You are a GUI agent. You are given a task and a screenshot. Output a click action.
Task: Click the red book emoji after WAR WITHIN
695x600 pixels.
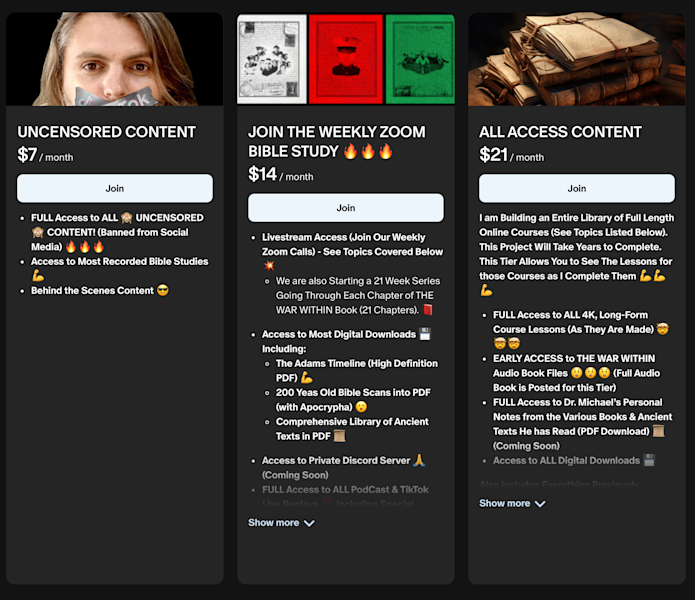pyautogui.click(x=428, y=309)
